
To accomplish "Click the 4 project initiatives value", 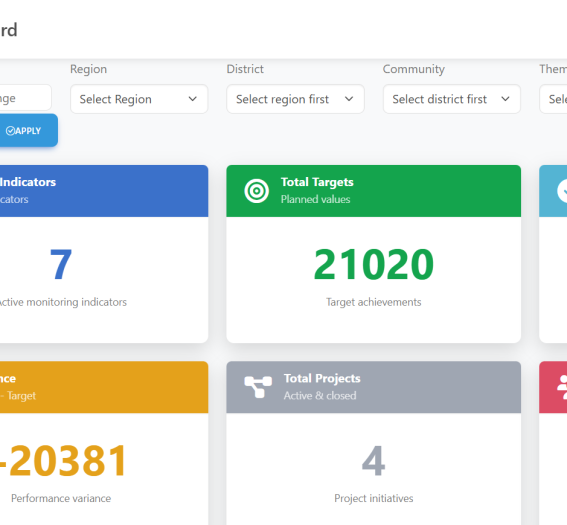I will point(374,461).
